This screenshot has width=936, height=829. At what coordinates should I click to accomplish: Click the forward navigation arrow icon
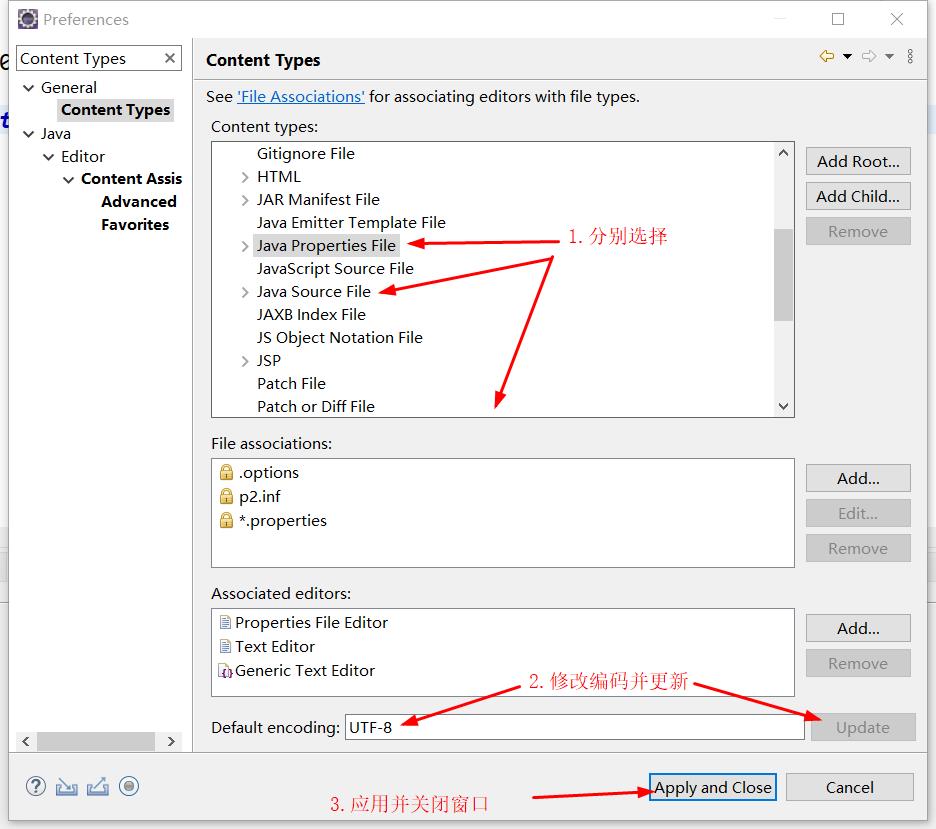[869, 56]
